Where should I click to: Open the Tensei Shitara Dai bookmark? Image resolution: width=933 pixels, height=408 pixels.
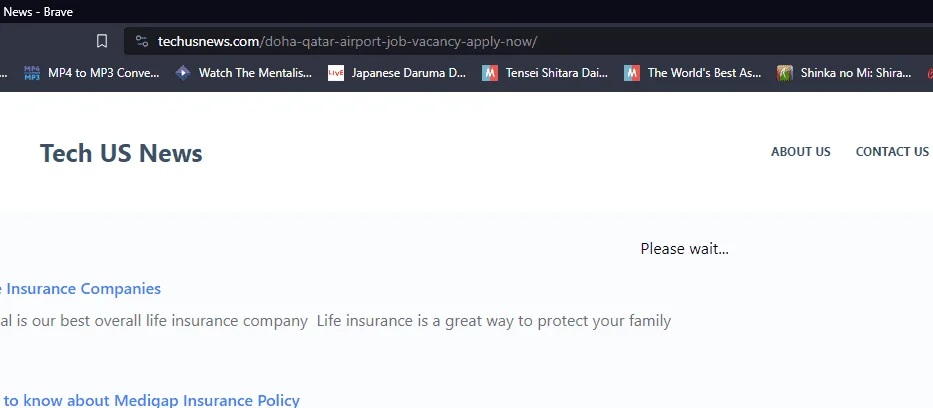pos(546,73)
